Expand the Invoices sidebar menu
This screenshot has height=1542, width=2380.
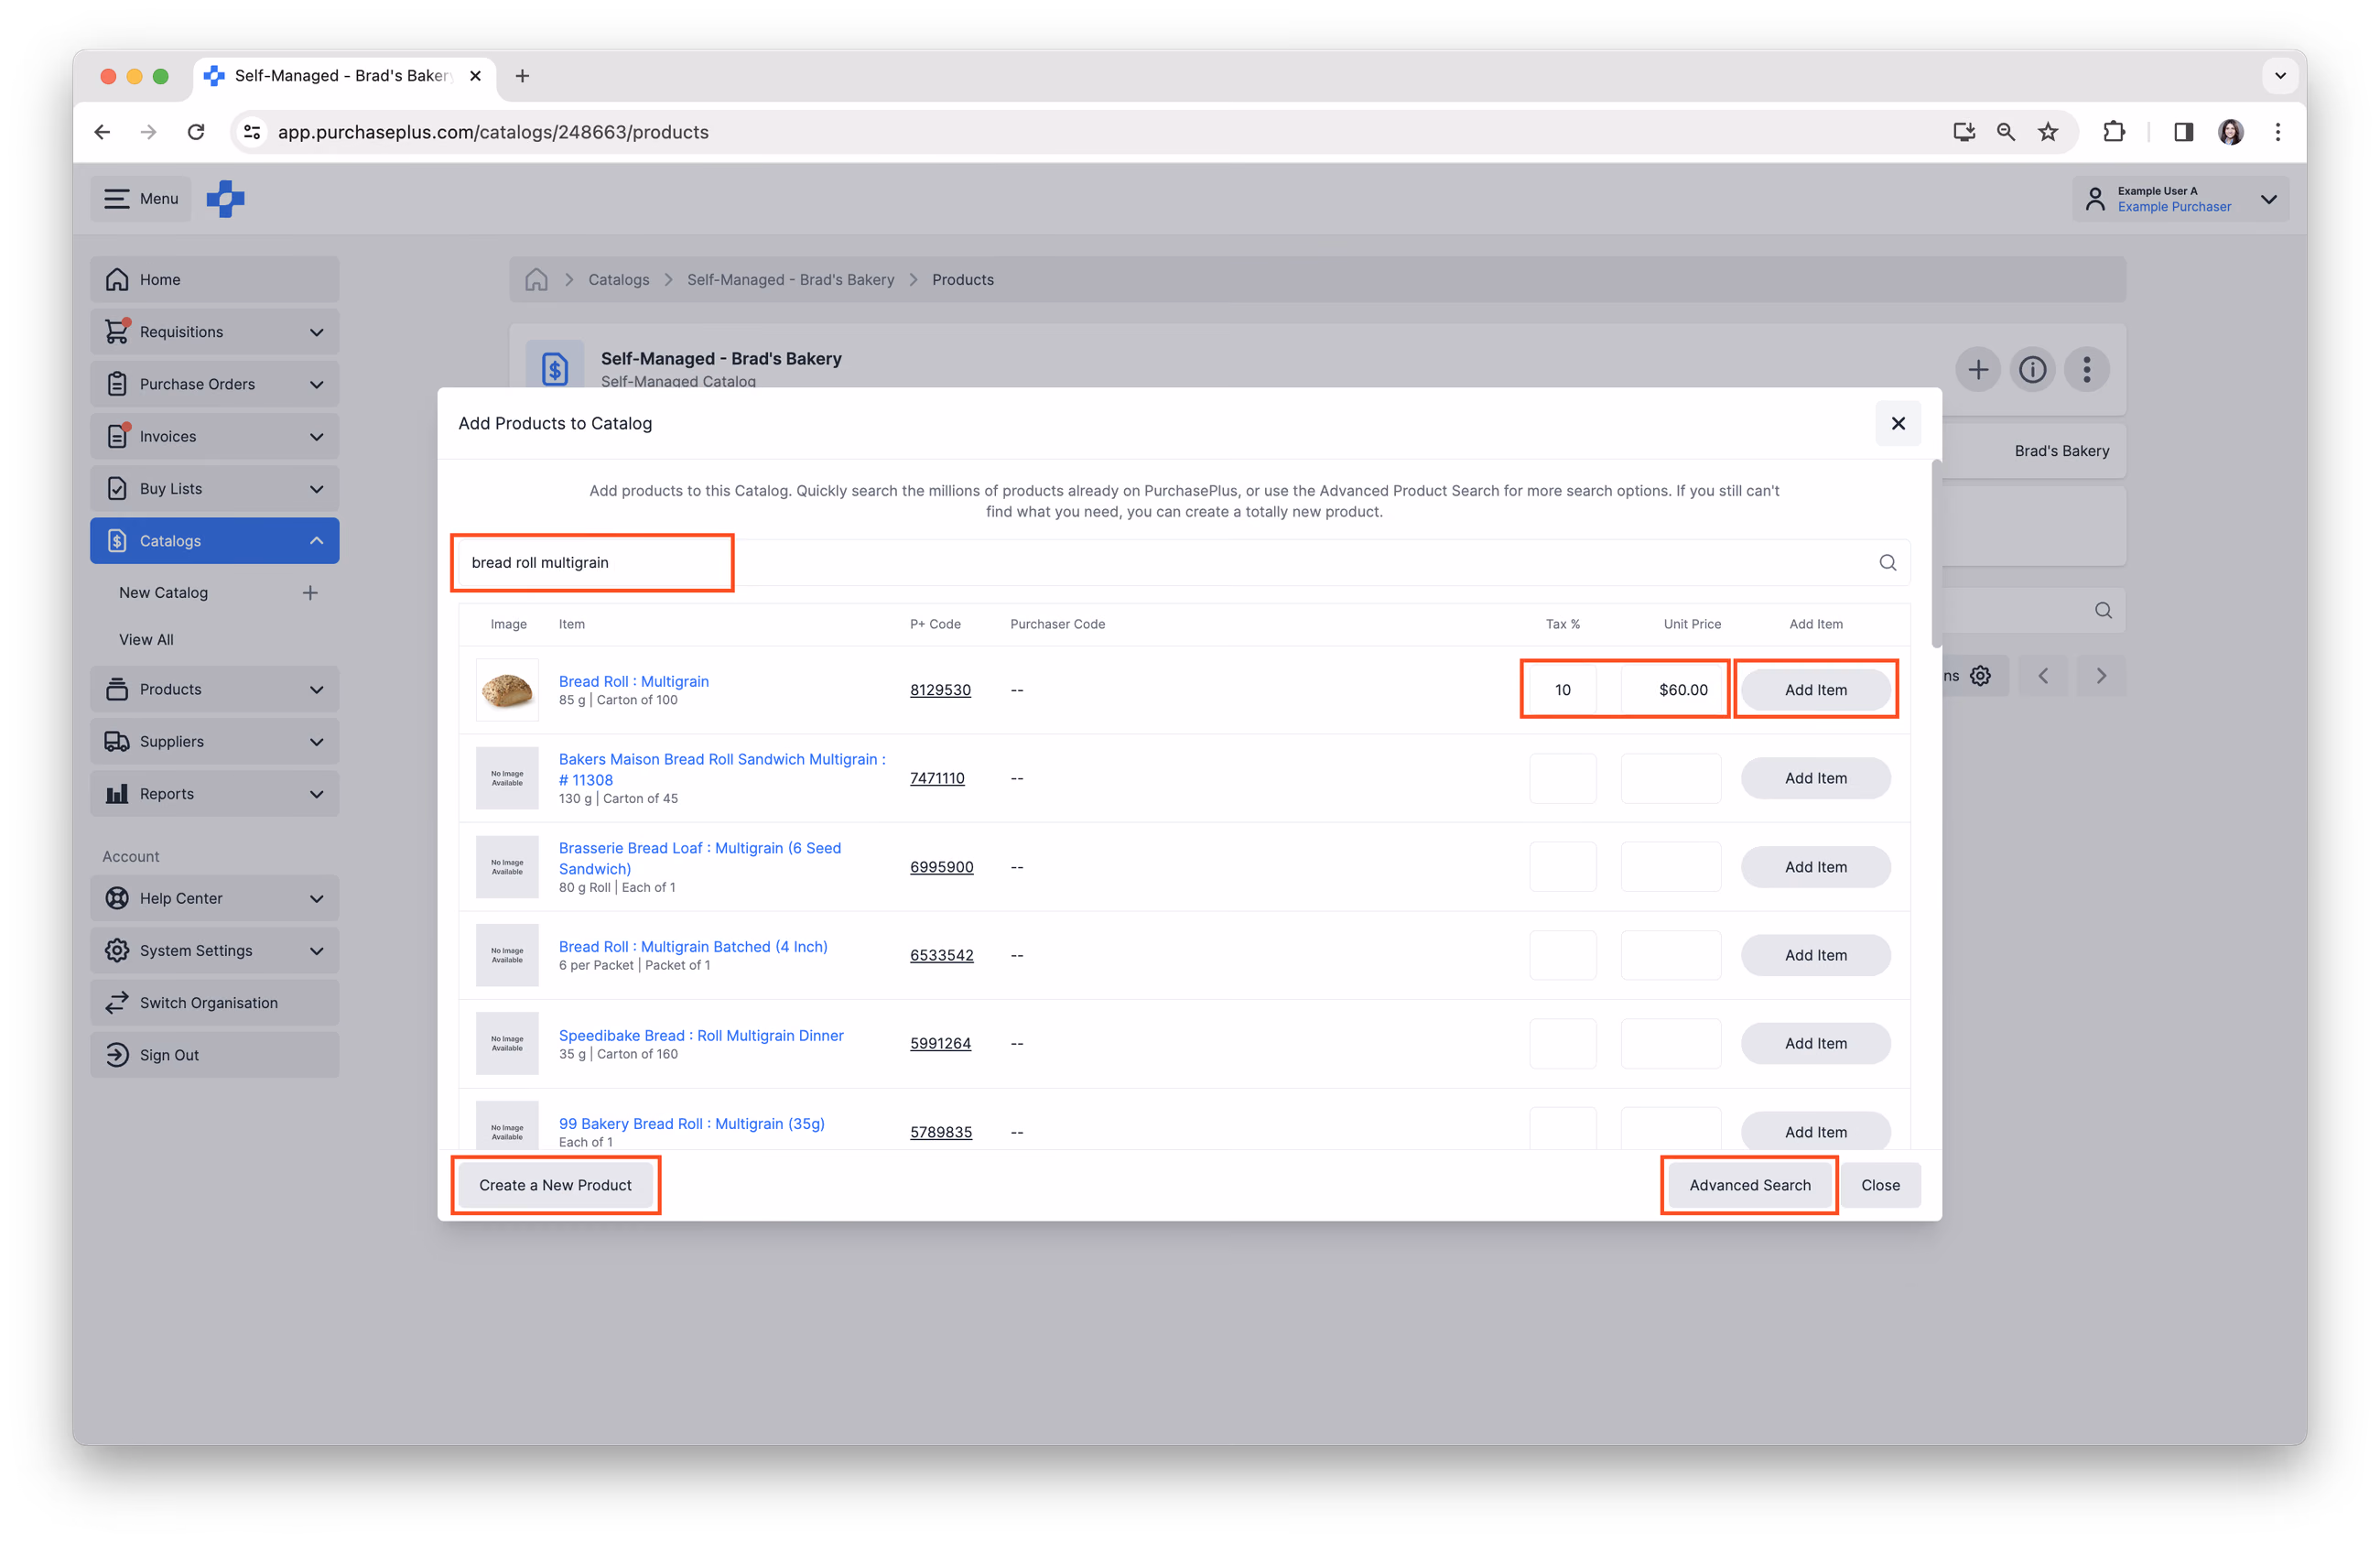pos(214,436)
